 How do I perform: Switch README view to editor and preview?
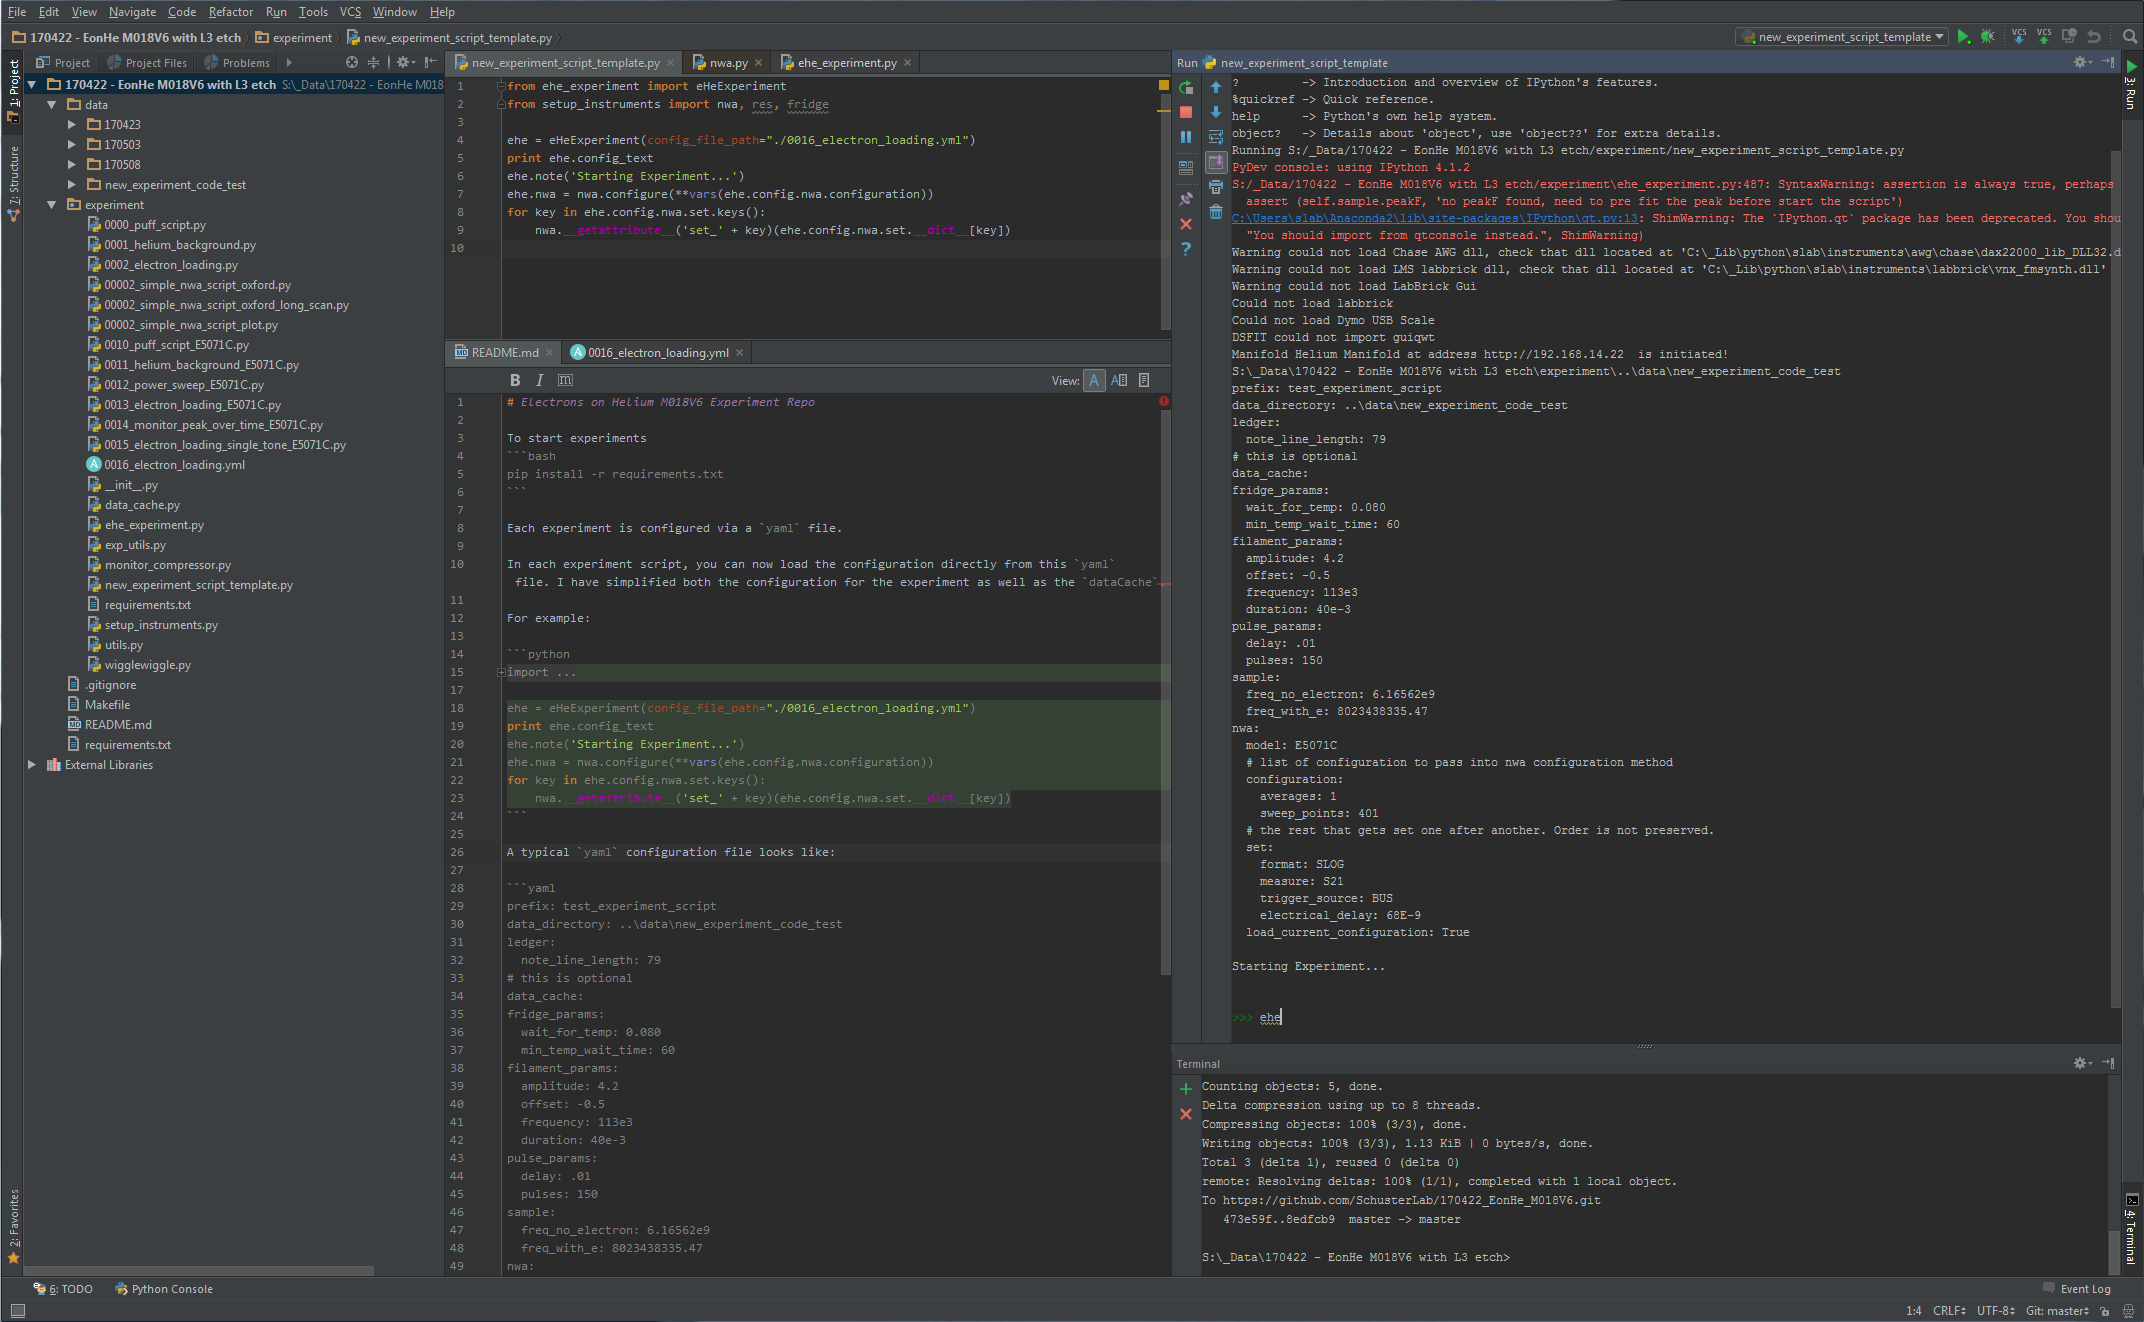coord(1119,380)
